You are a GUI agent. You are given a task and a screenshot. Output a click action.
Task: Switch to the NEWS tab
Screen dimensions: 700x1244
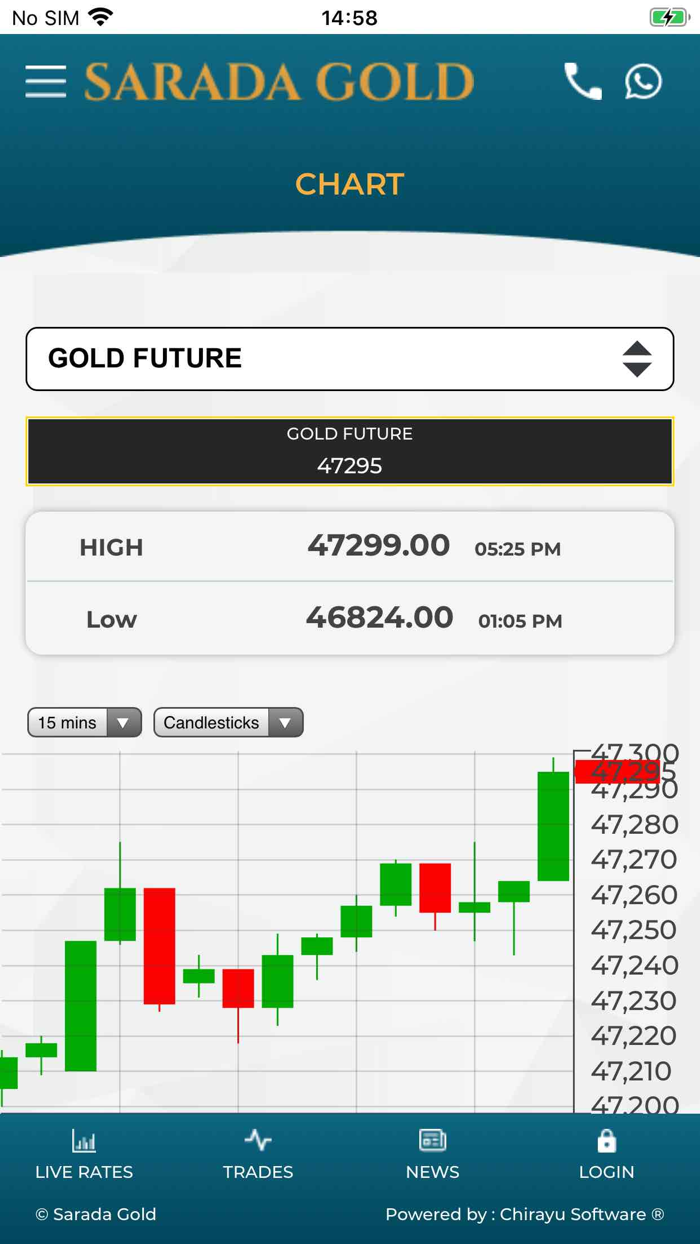(432, 1155)
